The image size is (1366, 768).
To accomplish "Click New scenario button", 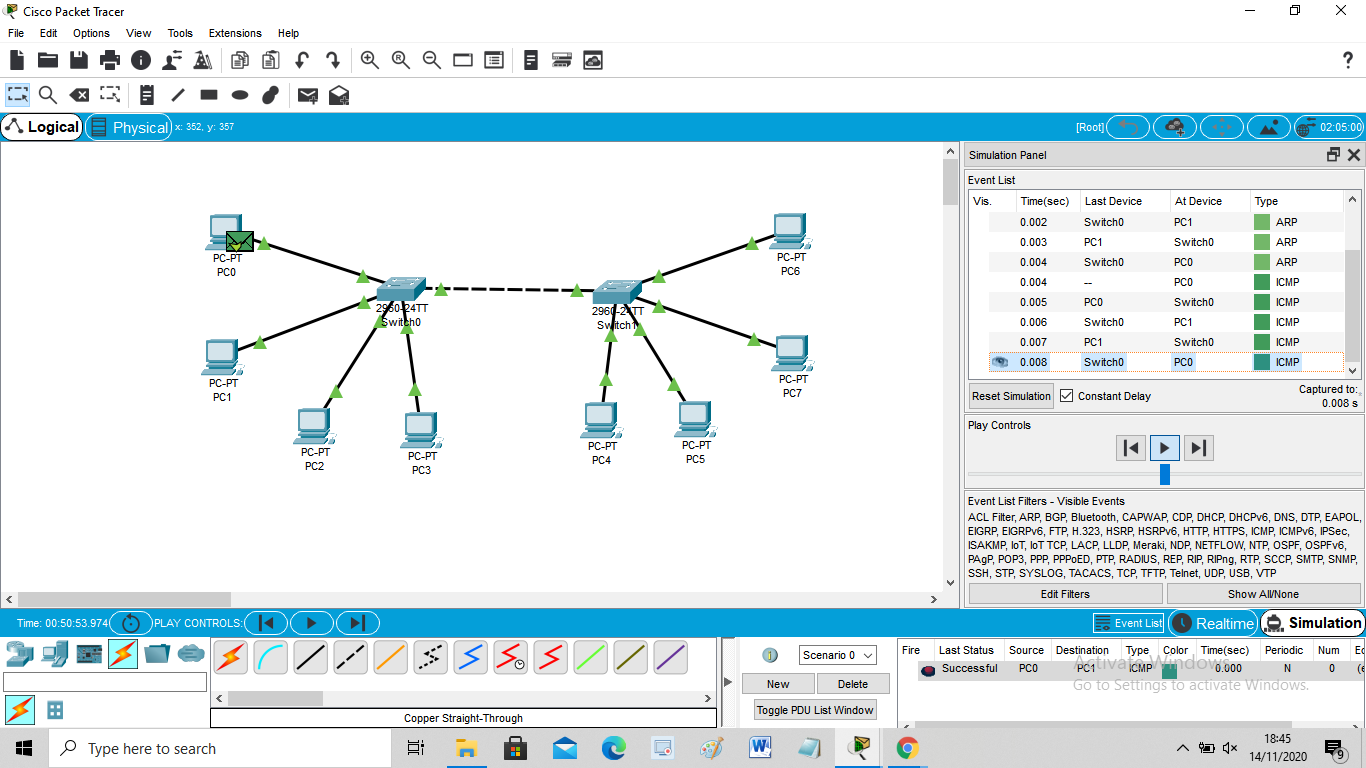I will (x=778, y=684).
